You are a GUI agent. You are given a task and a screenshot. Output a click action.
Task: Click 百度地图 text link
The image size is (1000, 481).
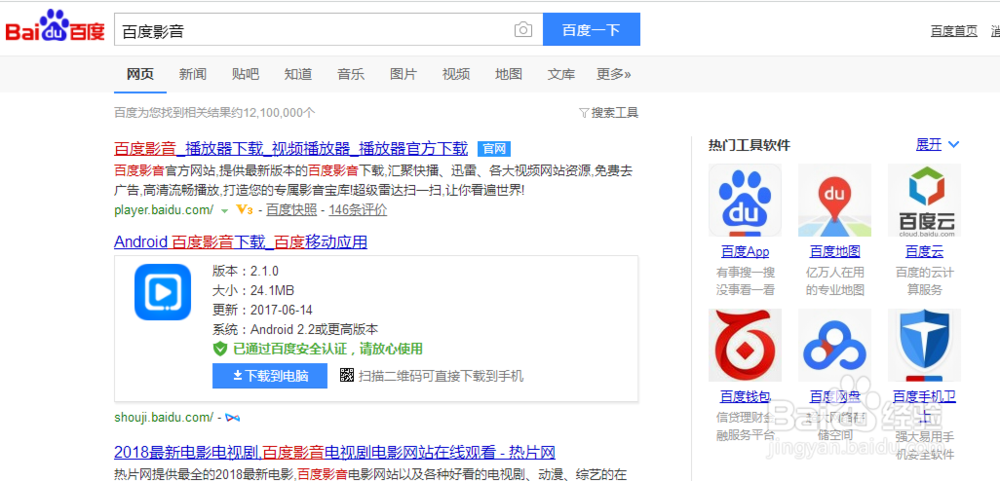[835, 251]
